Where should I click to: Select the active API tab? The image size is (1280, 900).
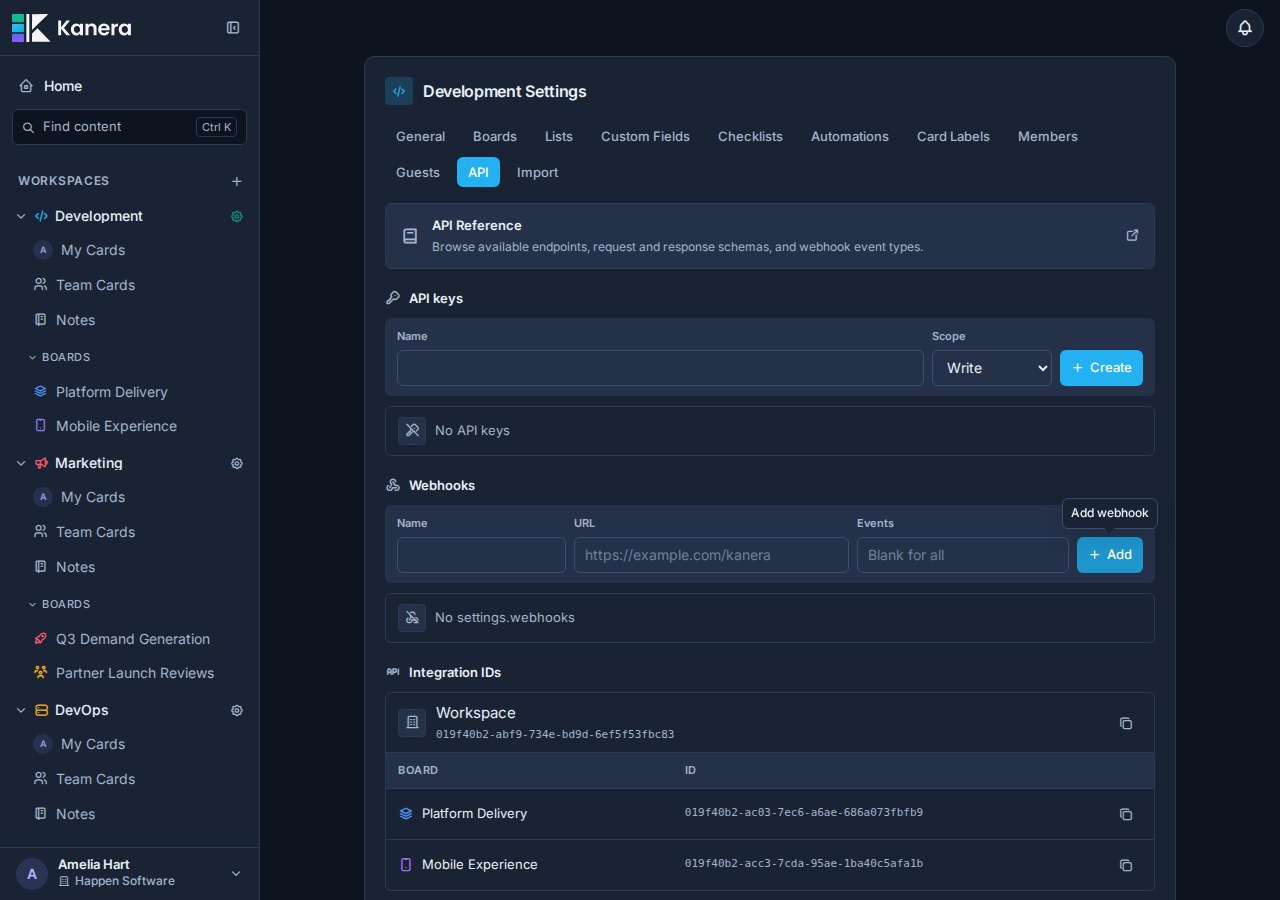478,172
